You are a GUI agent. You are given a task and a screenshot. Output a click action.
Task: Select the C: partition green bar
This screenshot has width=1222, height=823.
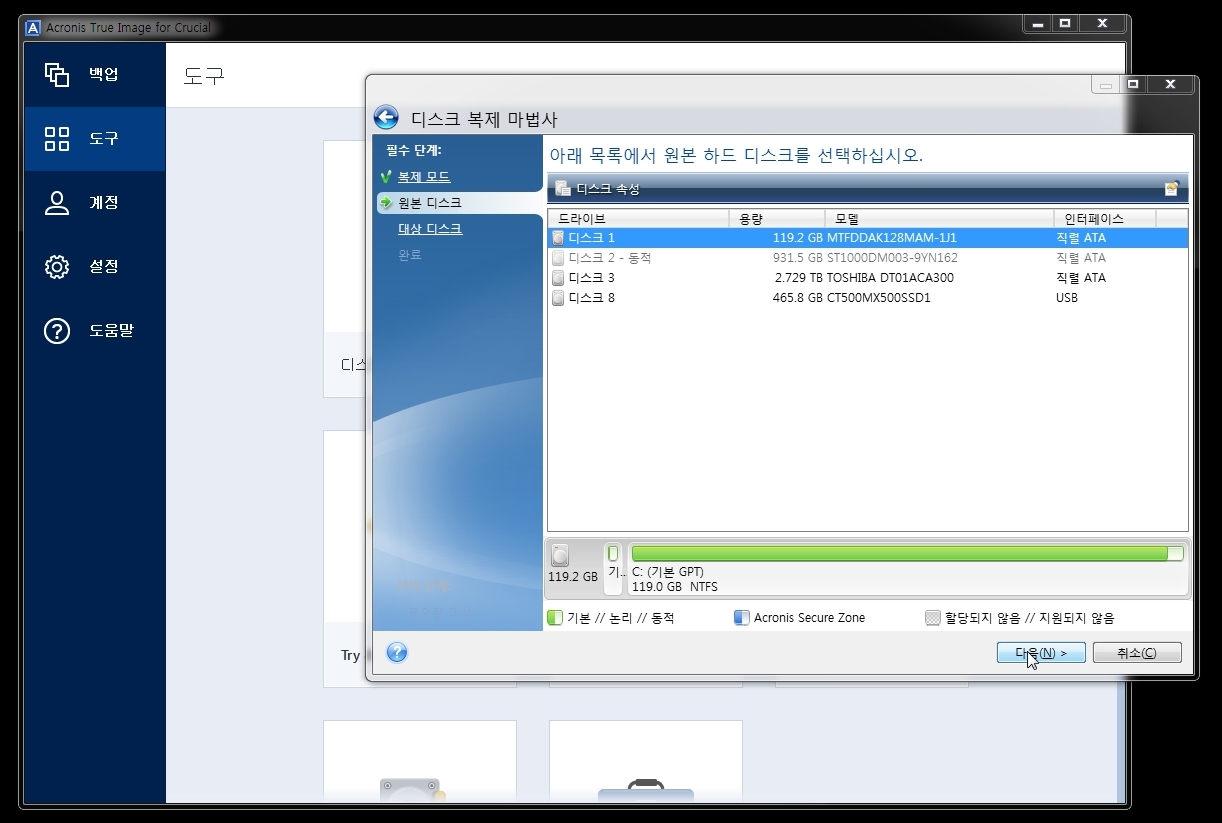click(907, 553)
